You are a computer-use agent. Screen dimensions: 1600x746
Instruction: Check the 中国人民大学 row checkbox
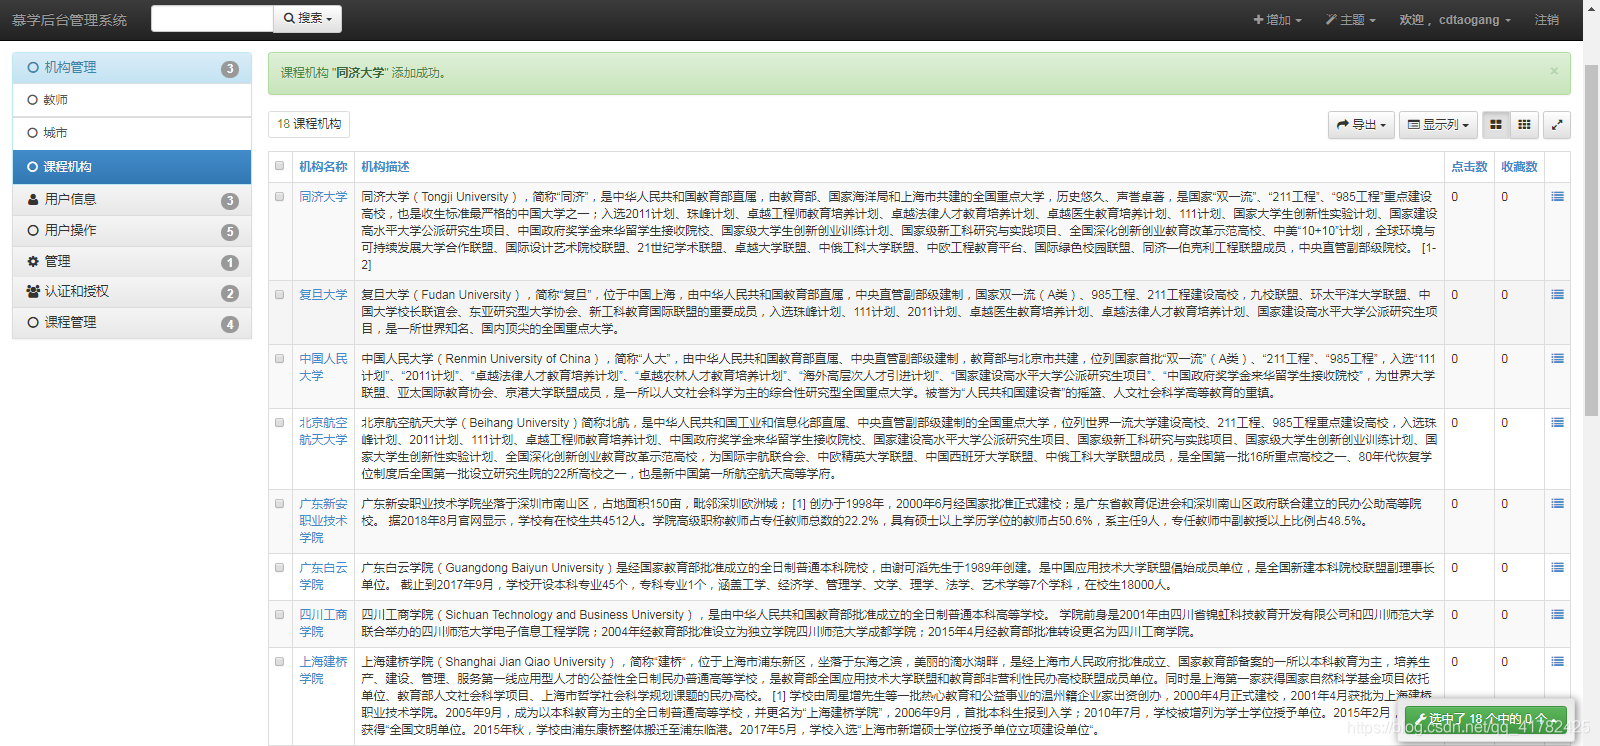coord(280,359)
